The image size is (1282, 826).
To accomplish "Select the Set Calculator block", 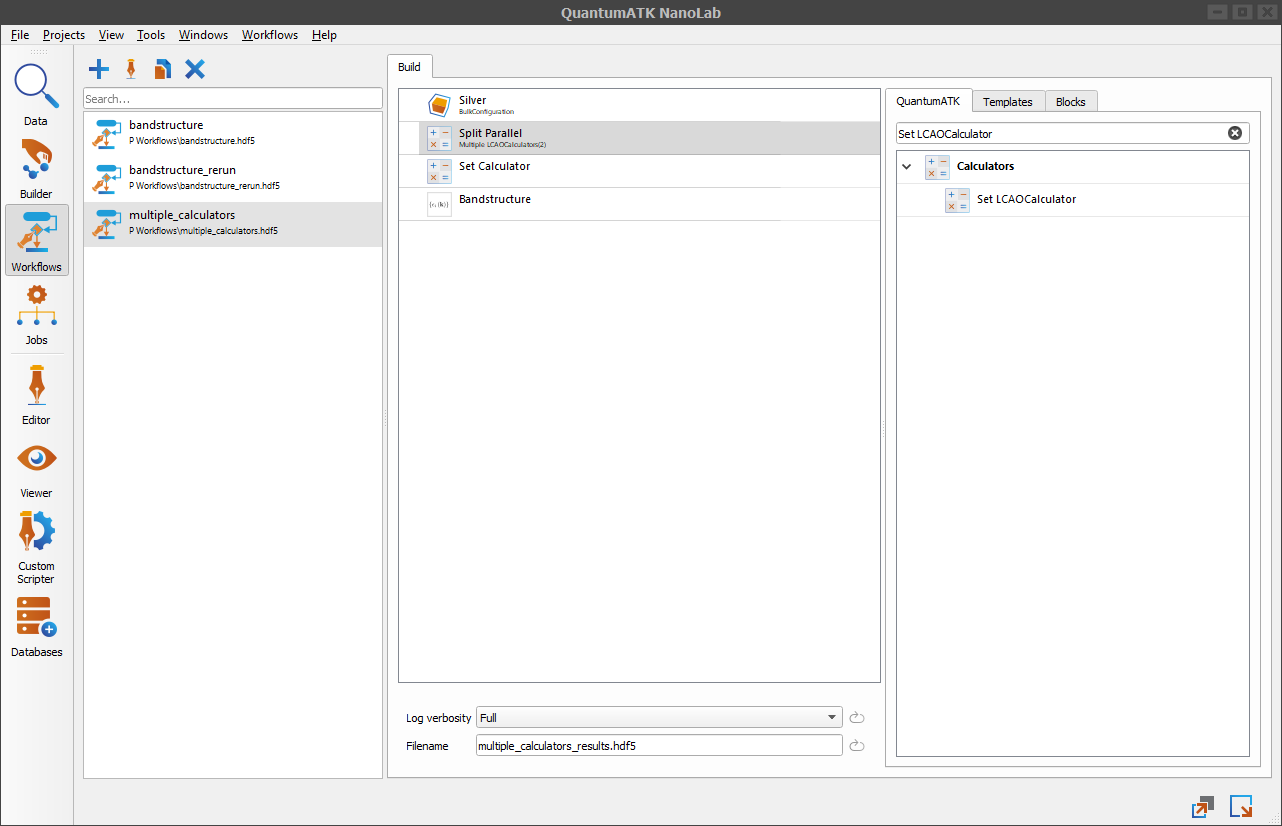I will coord(639,171).
